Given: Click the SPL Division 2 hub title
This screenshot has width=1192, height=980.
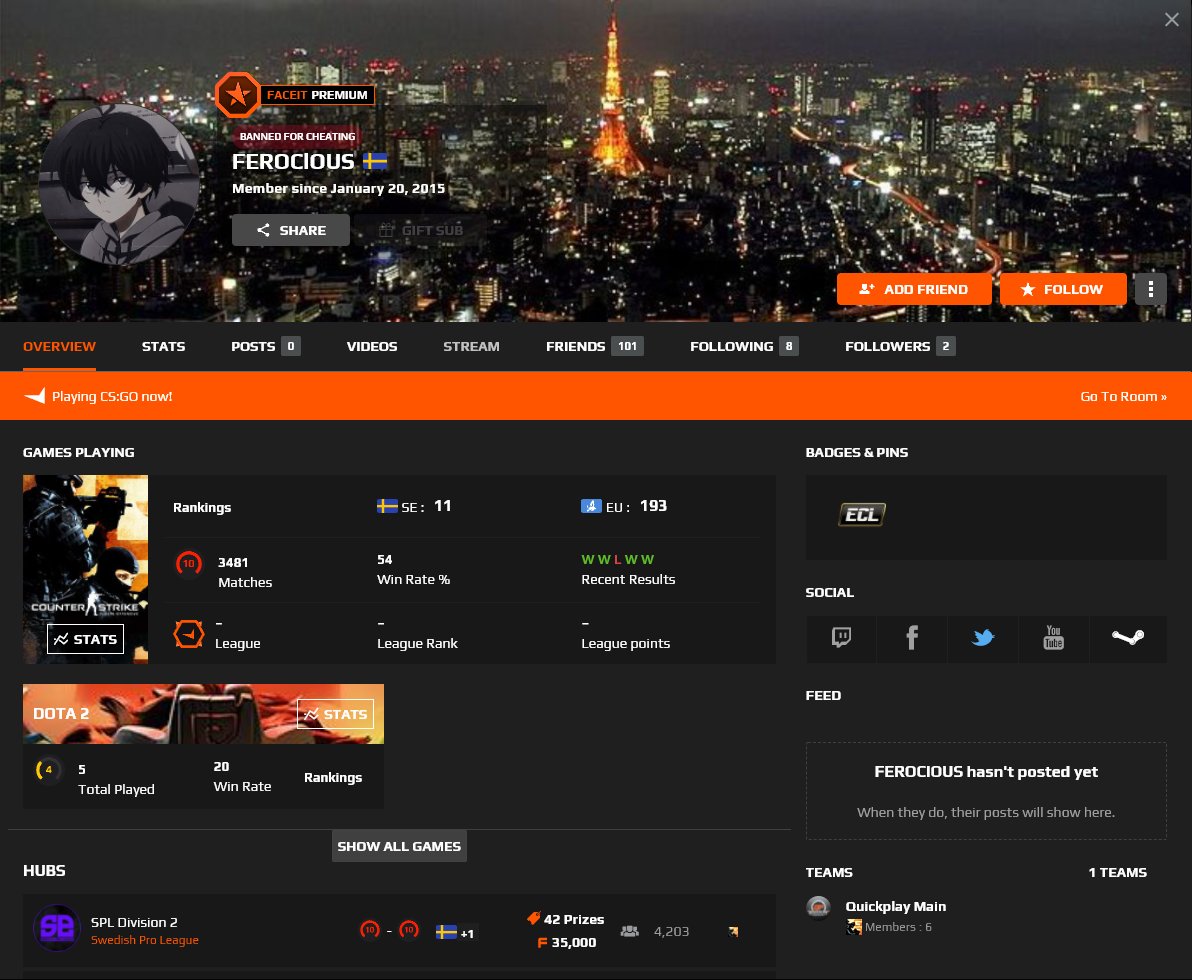Looking at the screenshot, I should 134,922.
